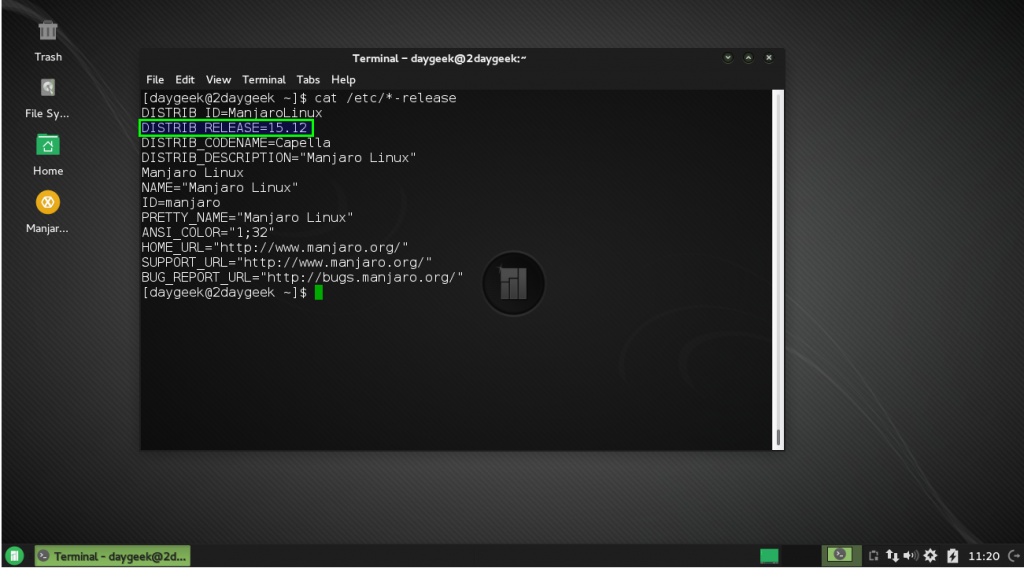The image size is (1024, 568).
Task: Open the Tabs menu in Terminal
Action: (308, 80)
